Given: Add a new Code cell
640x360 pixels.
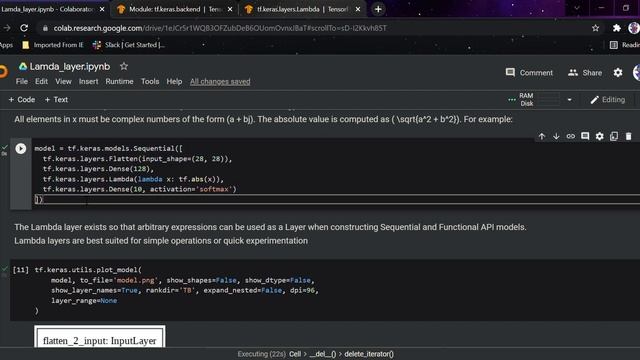Looking at the screenshot, I should coord(22,100).
